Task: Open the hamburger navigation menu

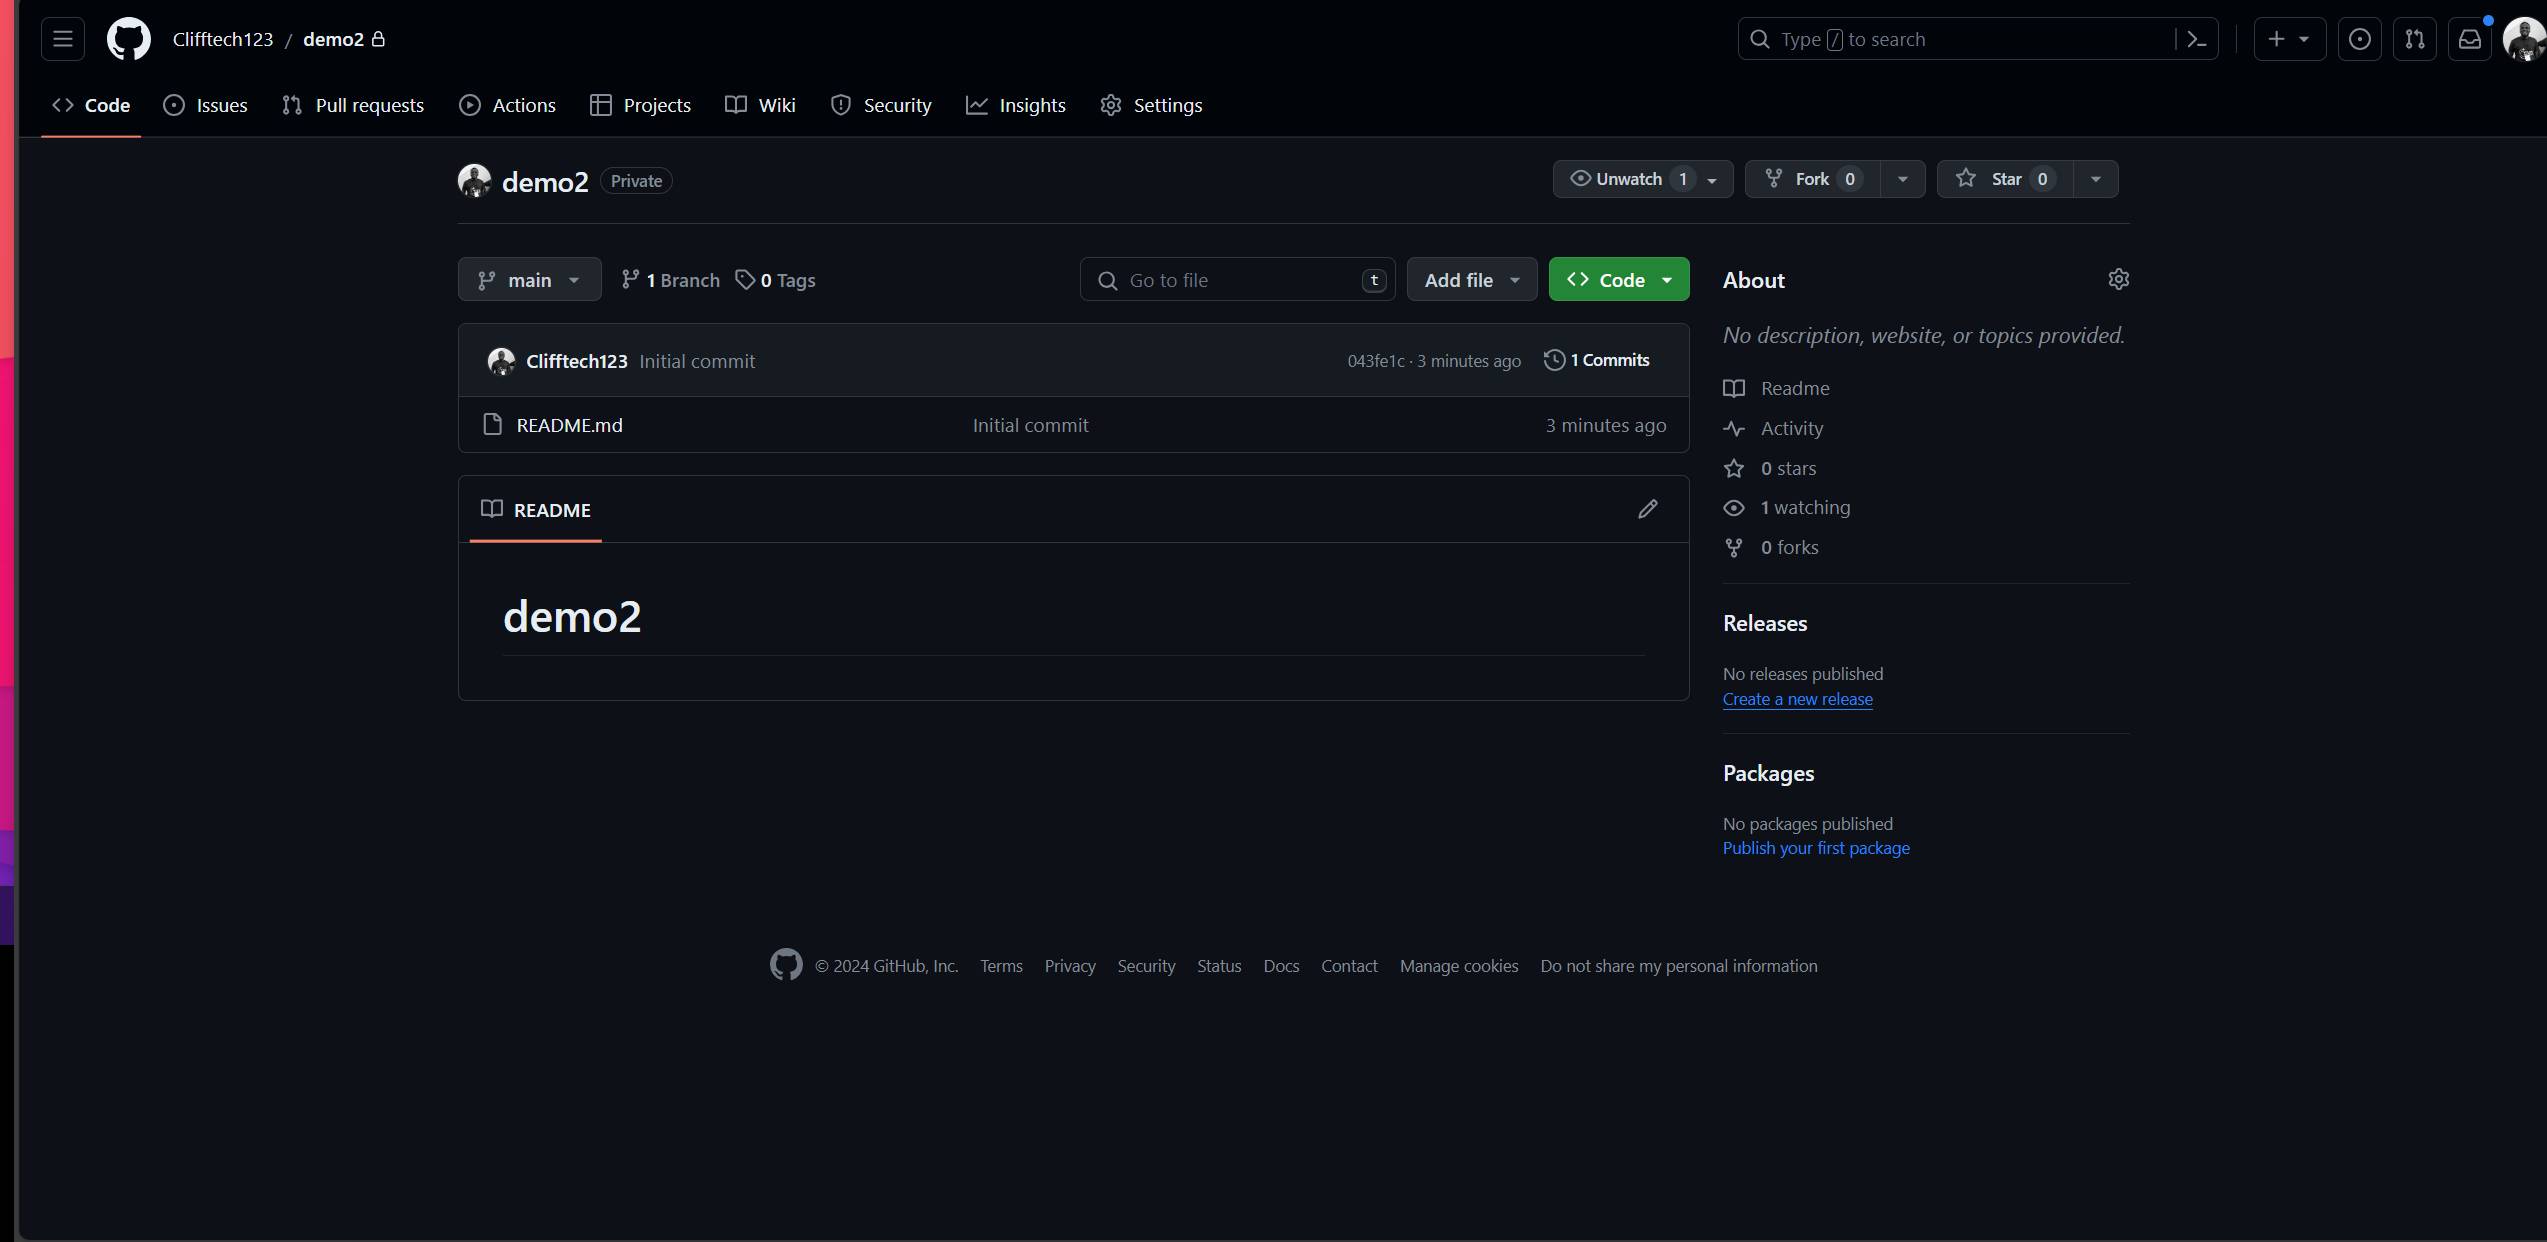Action: [x=63, y=39]
